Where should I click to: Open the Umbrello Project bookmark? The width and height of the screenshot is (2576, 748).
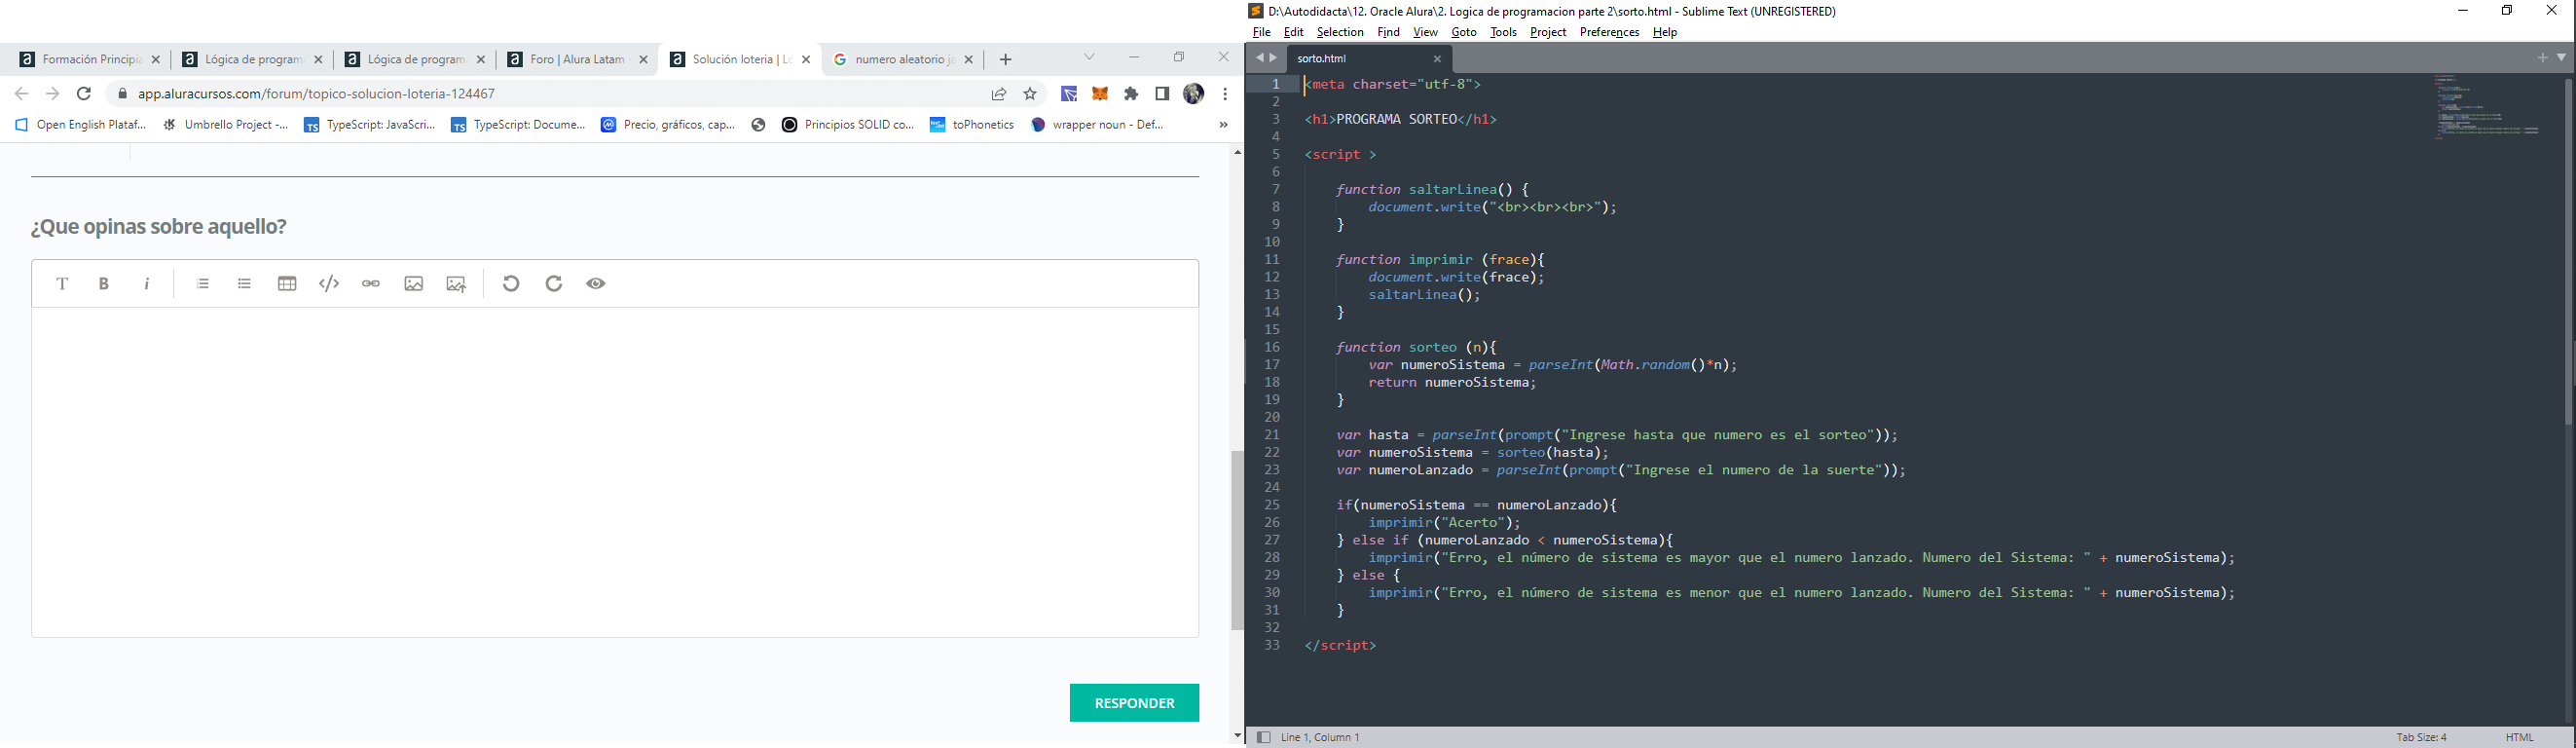coord(226,125)
